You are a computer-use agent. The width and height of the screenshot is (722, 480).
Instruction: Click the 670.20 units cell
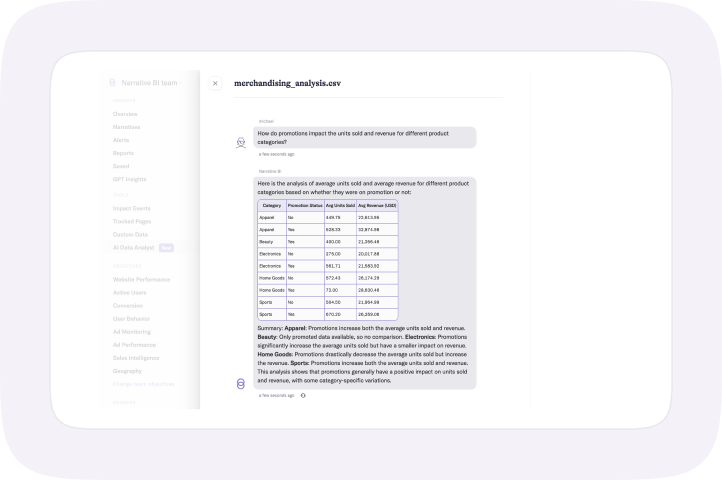point(340,314)
